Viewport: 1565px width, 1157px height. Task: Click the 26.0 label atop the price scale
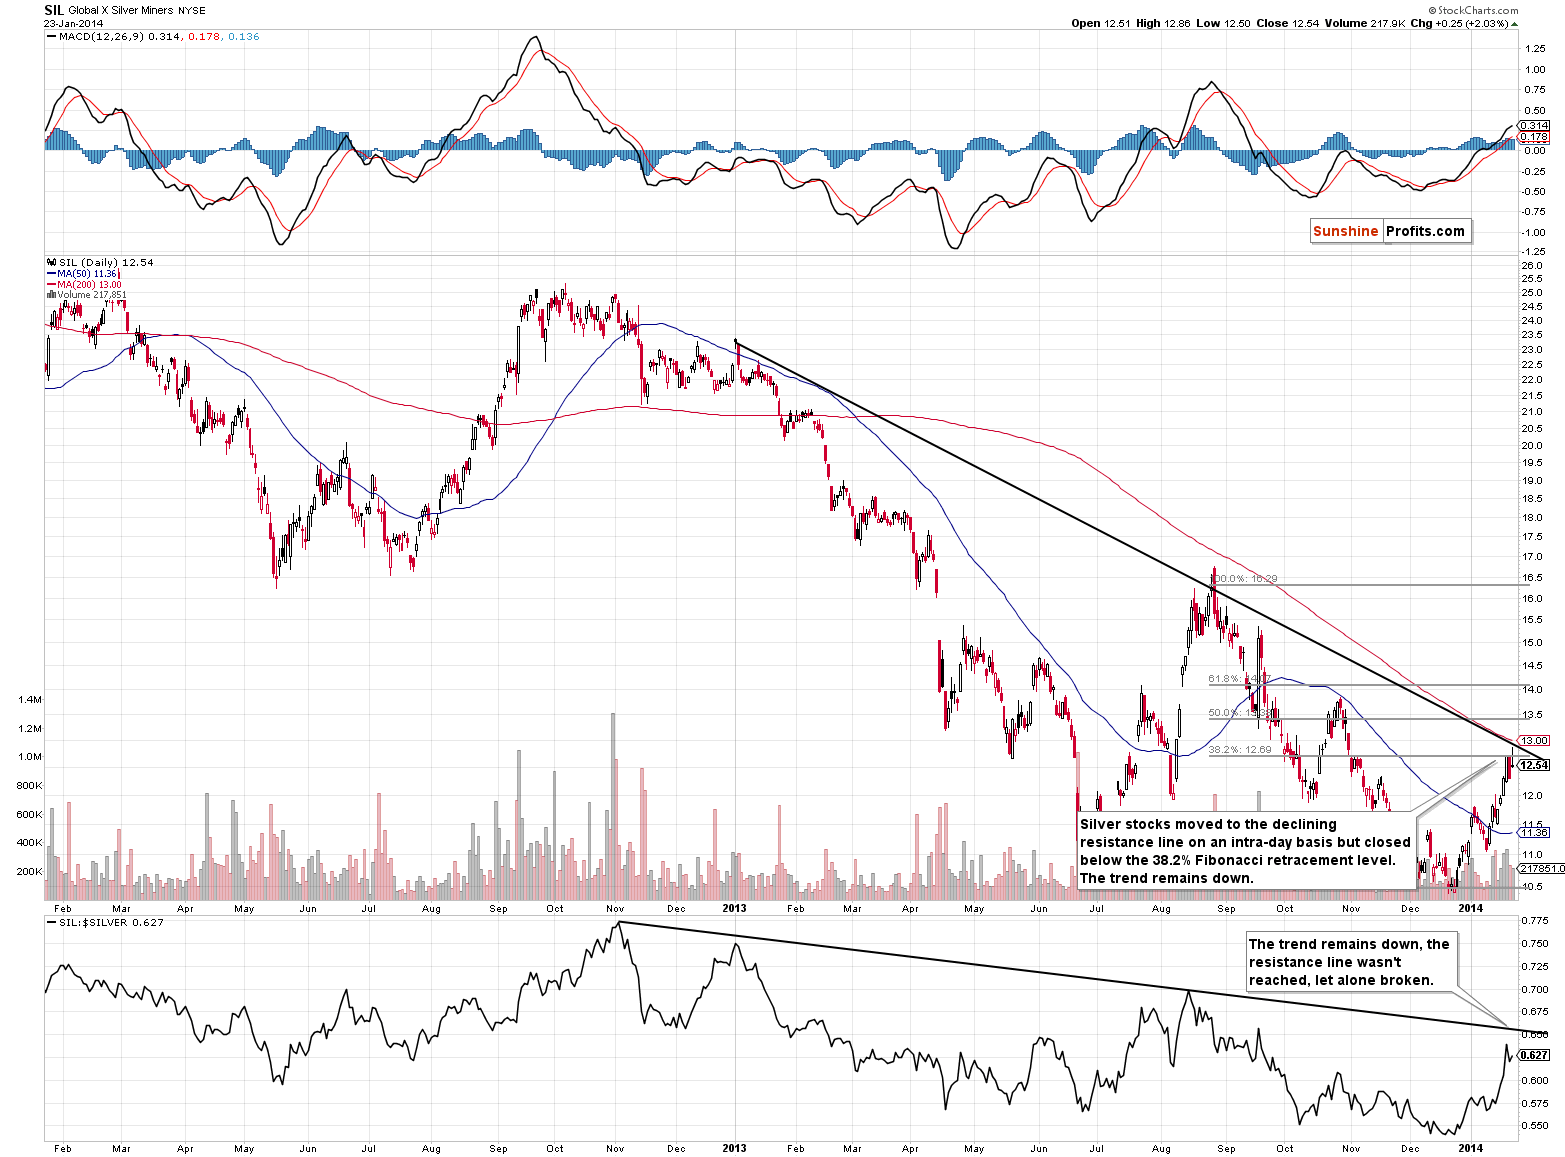[x=1531, y=266]
